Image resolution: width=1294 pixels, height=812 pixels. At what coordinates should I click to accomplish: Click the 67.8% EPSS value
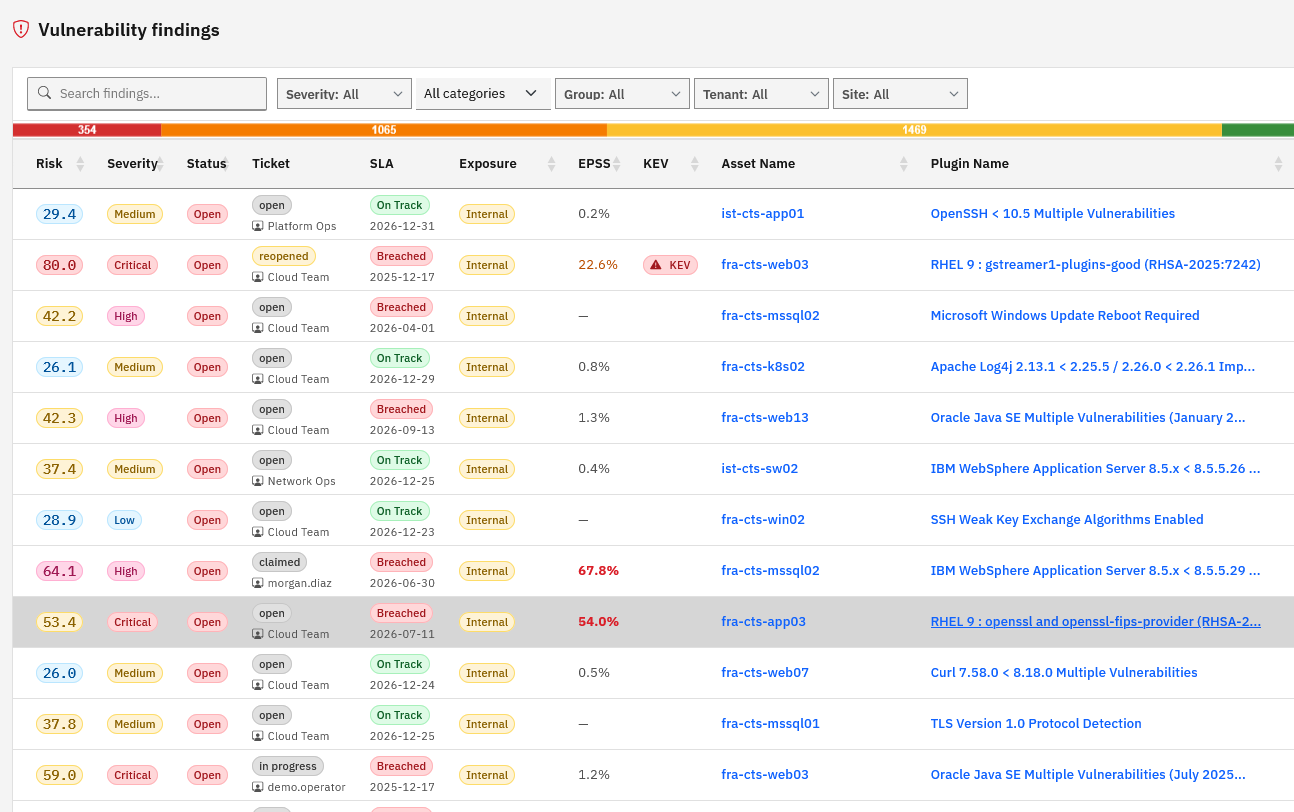[x=598, y=571]
